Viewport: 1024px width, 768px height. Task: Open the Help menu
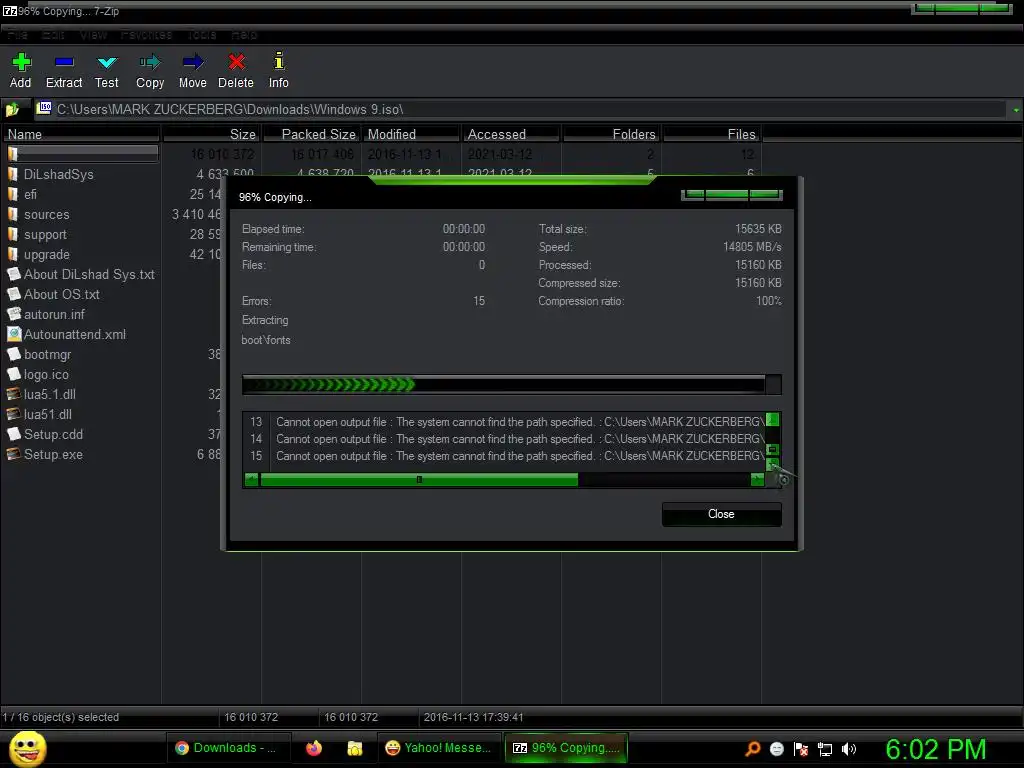[244, 35]
